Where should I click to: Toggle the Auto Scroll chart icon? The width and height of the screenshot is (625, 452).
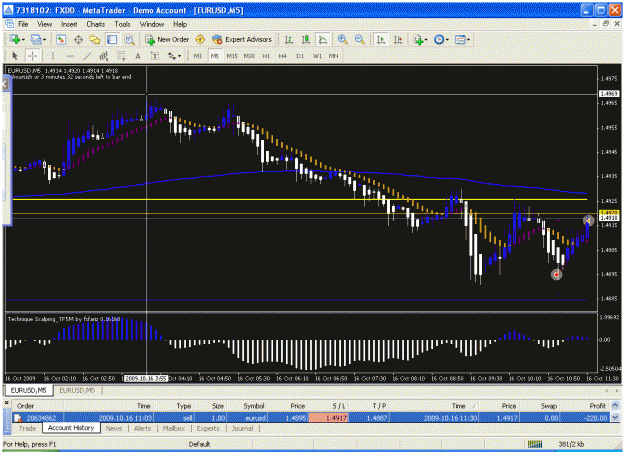[x=381, y=39]
